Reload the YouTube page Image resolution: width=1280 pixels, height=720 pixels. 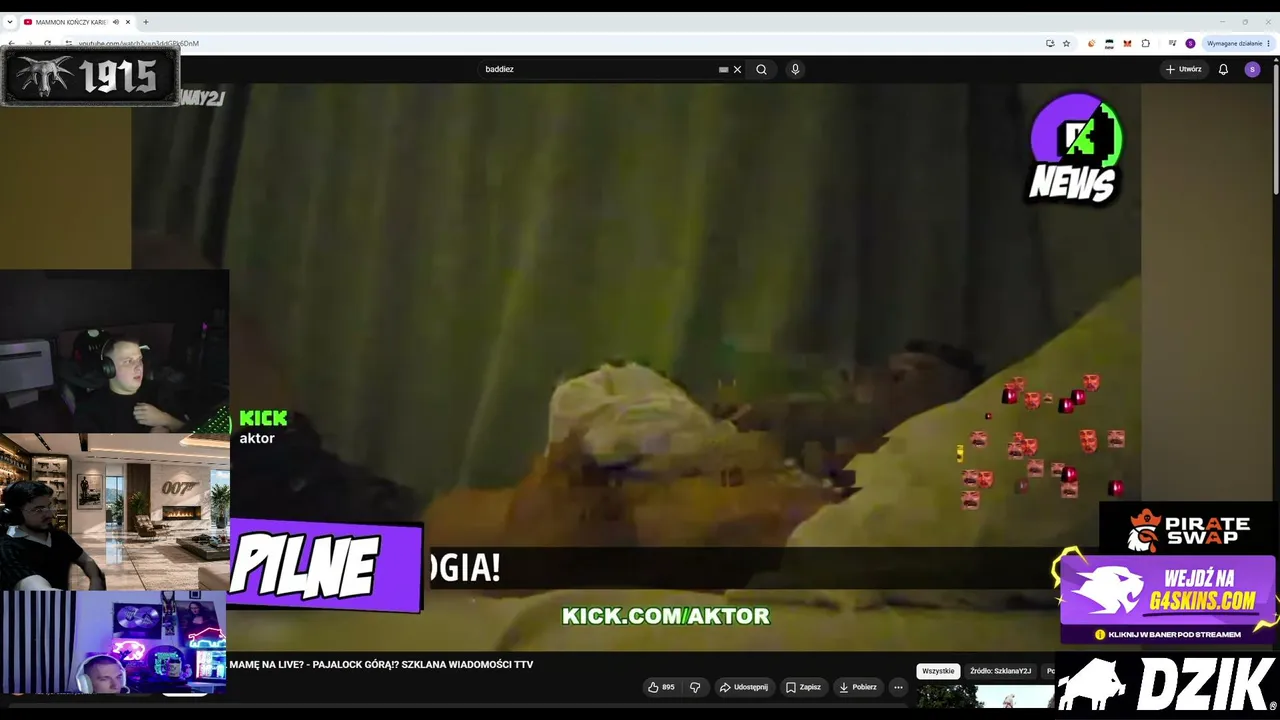(x=47, y=43)
